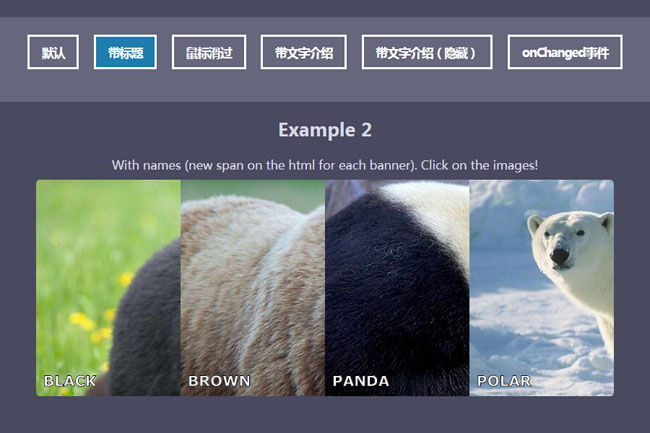Screen dimensions: 650x433
Task: Expand the polar bear snow panel
Action: (x=542, y=288)
